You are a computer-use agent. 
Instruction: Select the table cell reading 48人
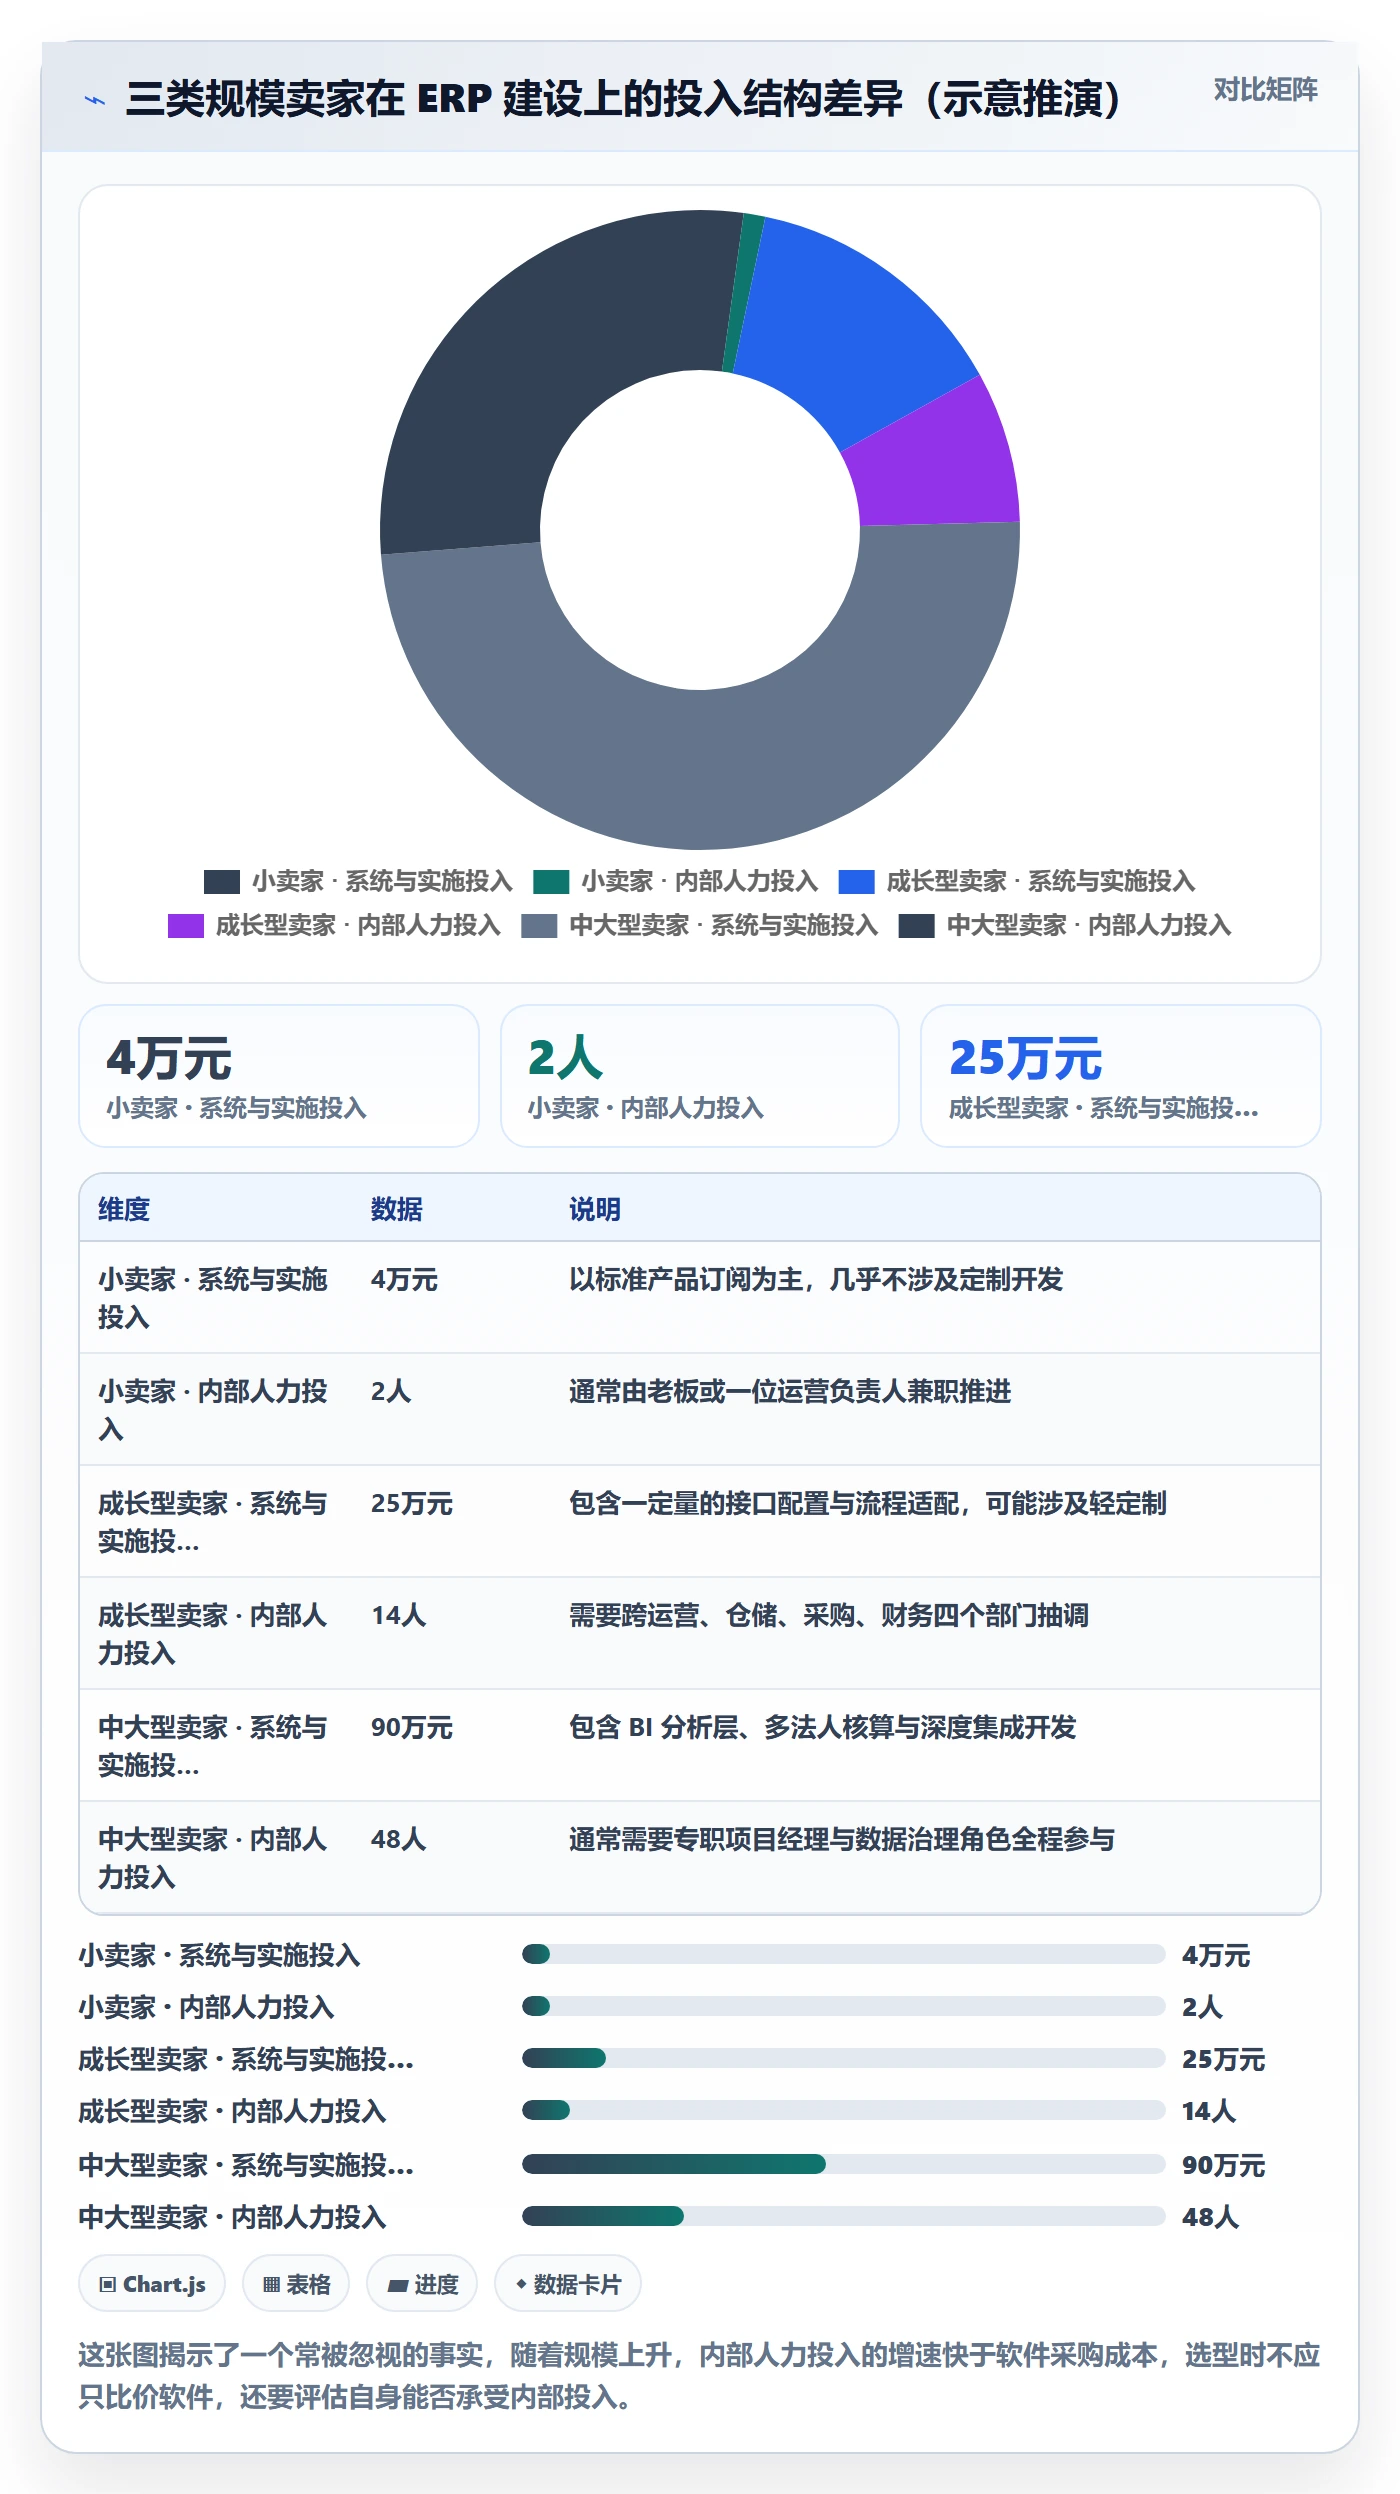399,1839
